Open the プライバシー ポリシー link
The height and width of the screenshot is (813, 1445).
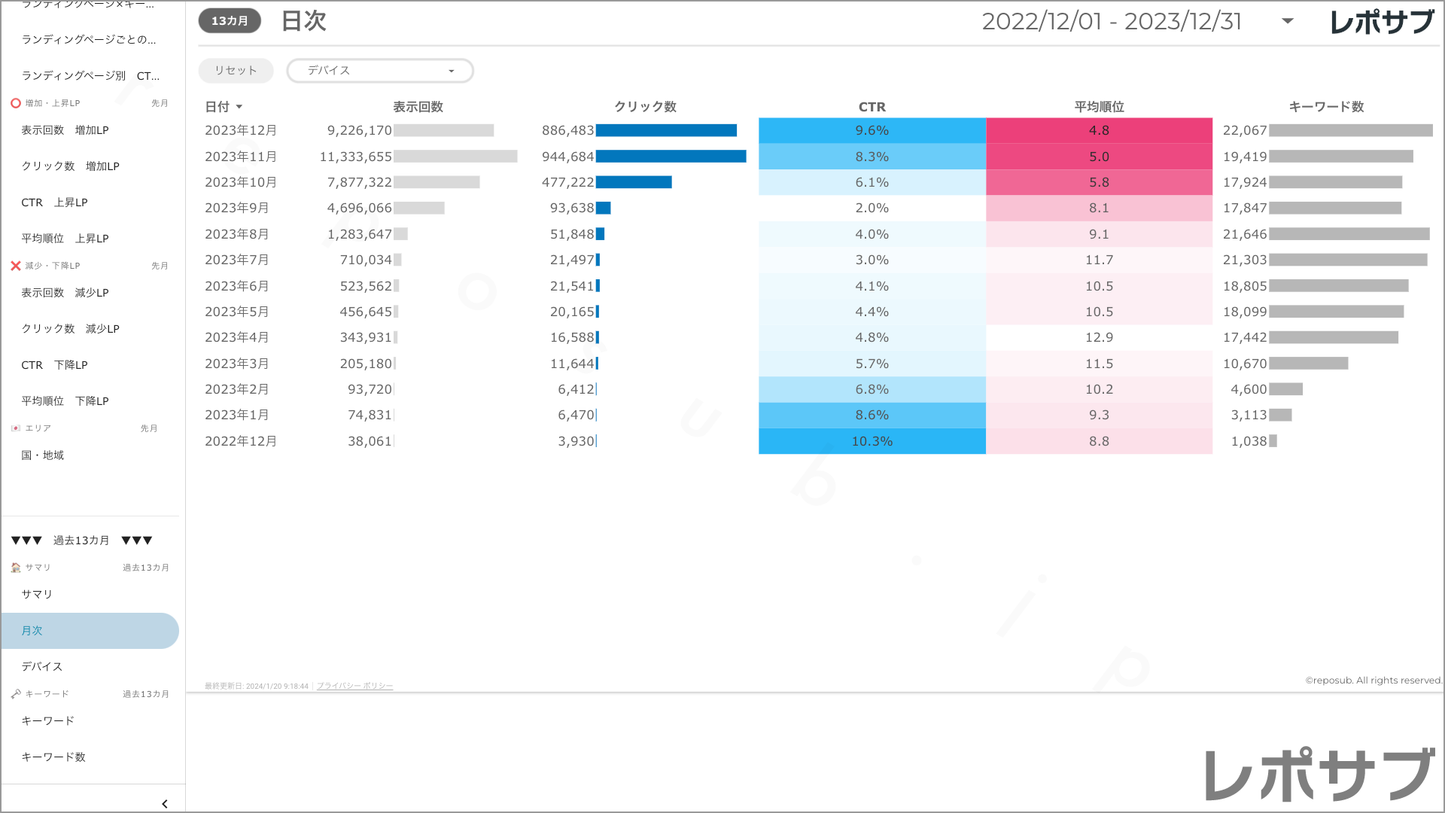(x=355, y=686)
